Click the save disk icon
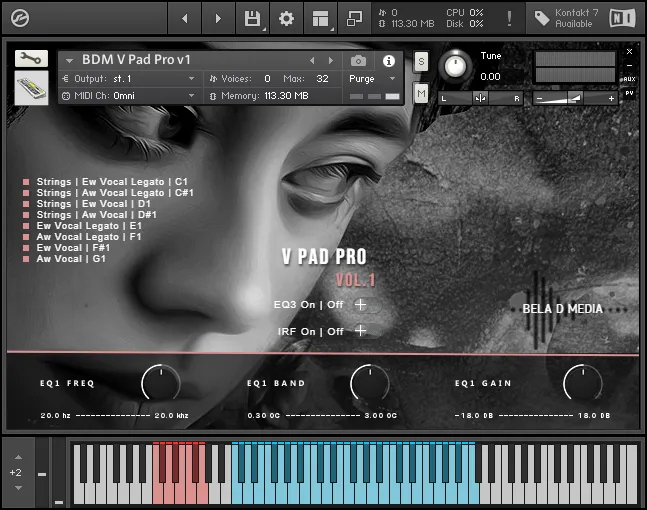 (252, 18)
